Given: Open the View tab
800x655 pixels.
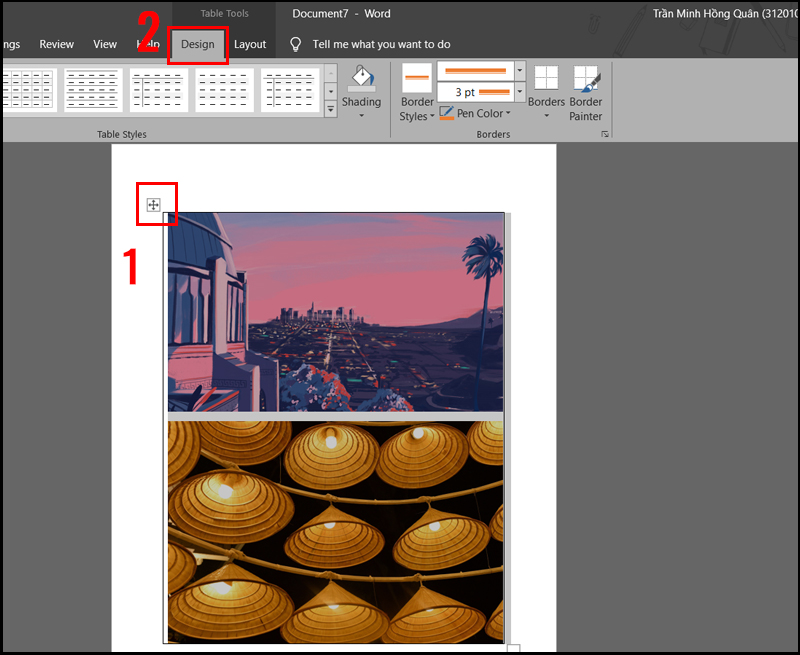Looking at the screenshot, I should pos(105,44).
